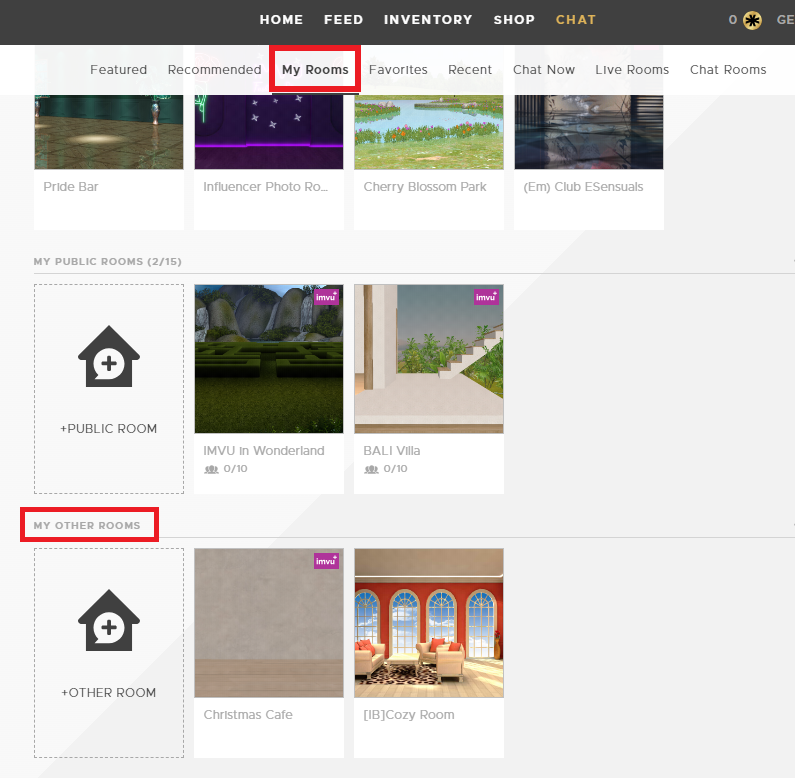Click the Influencer Photo Ro... title

[x=266, y=187]
